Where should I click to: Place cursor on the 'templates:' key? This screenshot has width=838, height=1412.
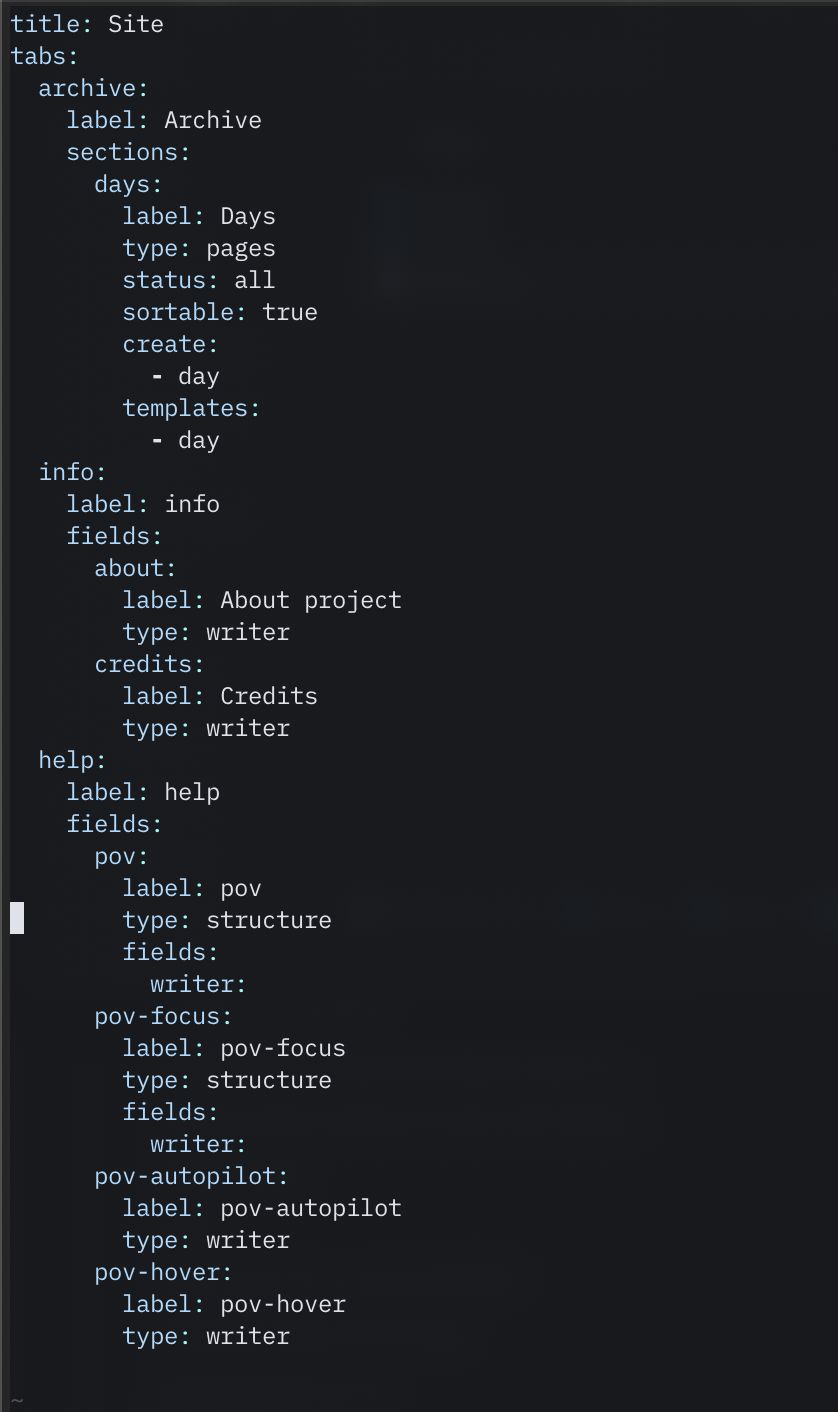(x=191, y=408)
